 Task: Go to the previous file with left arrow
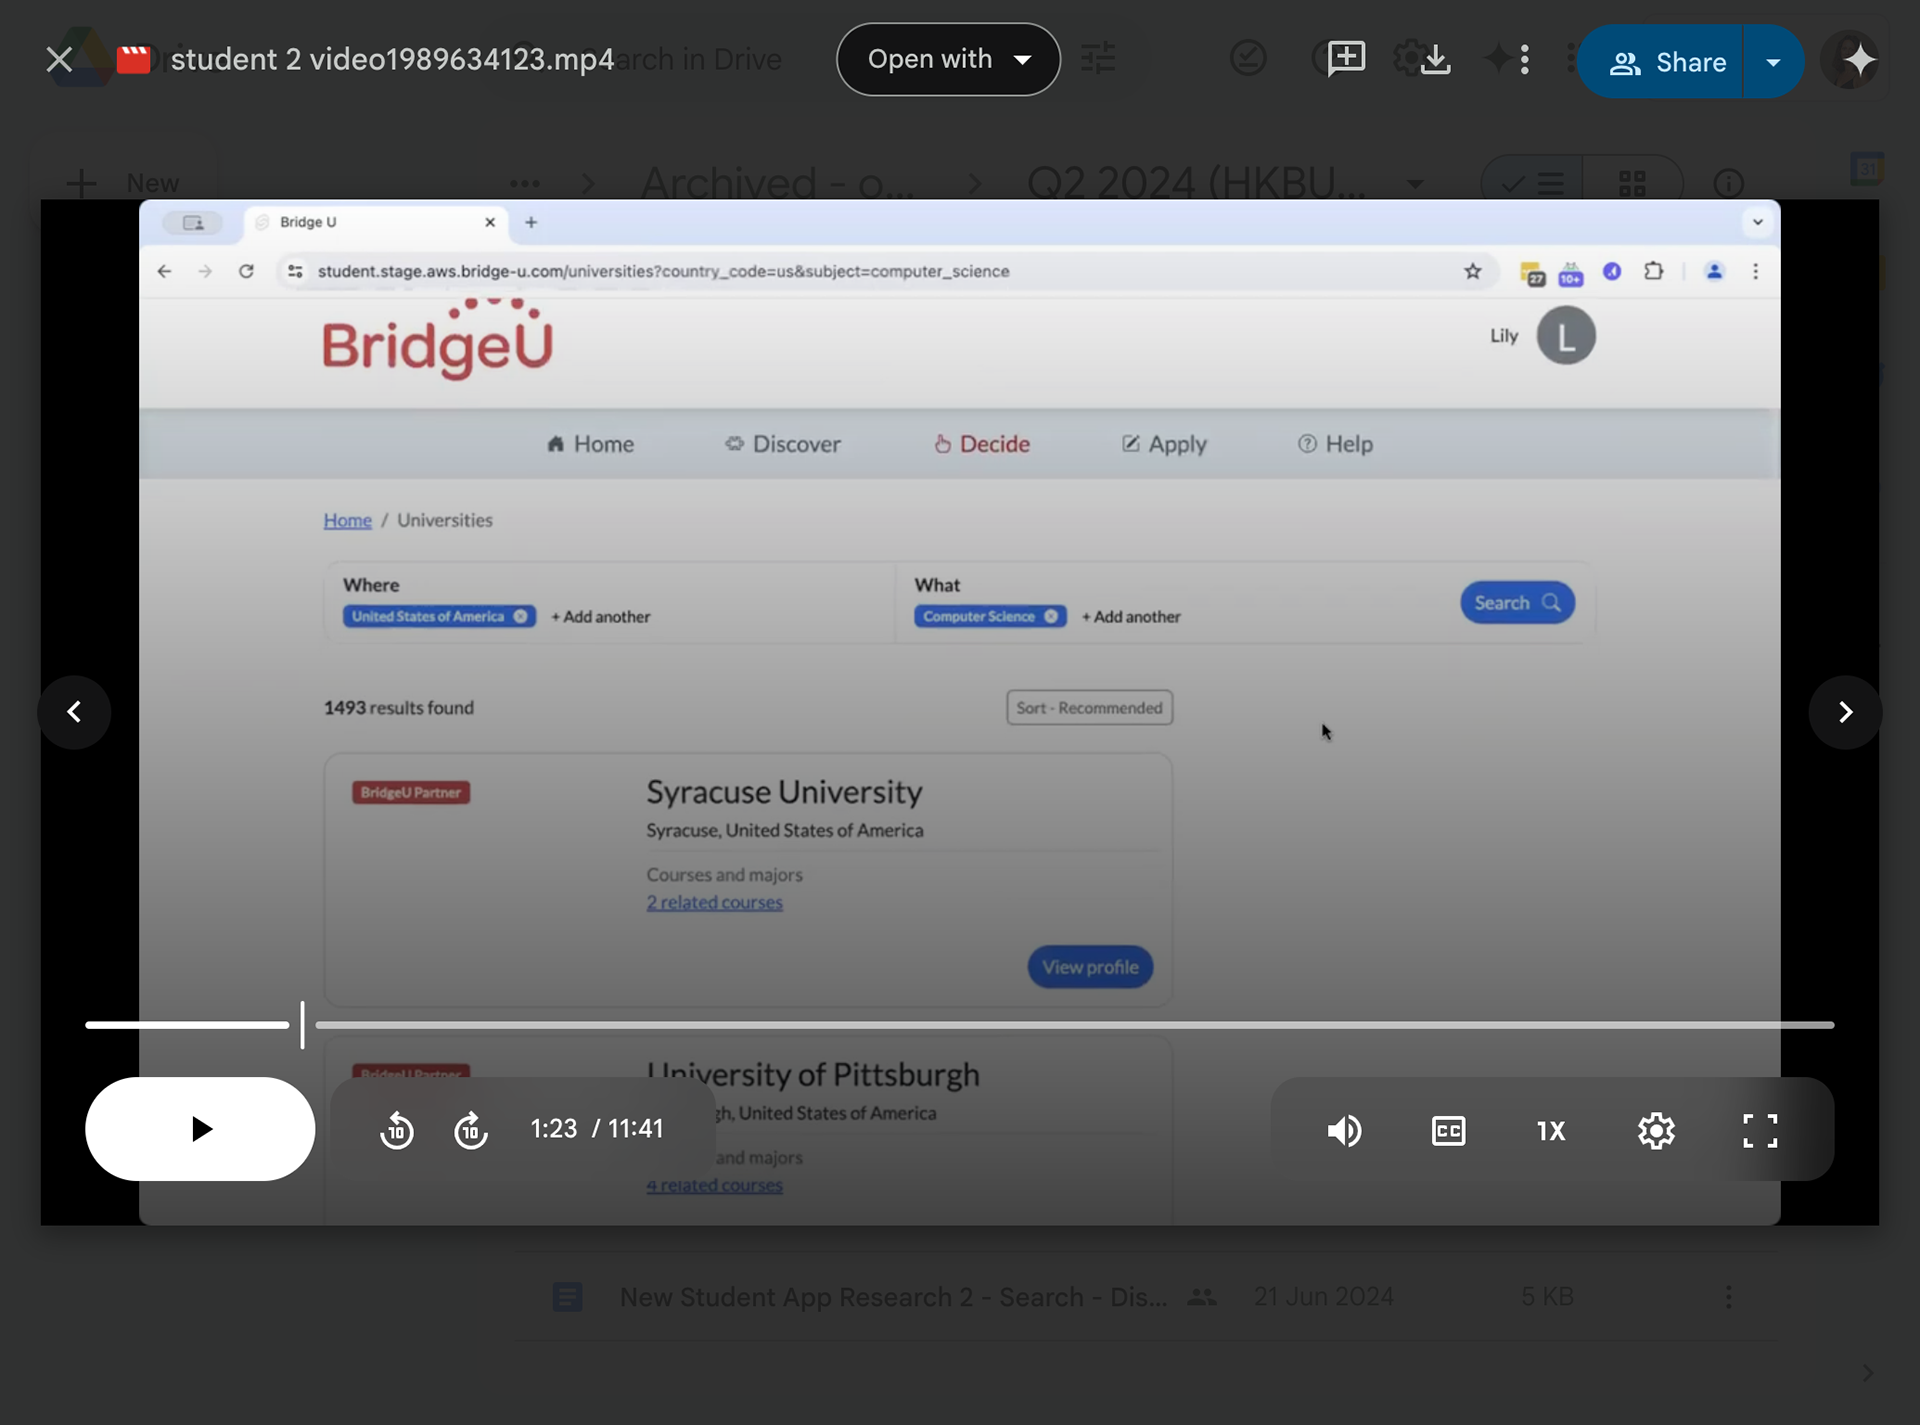click(74, 712)
